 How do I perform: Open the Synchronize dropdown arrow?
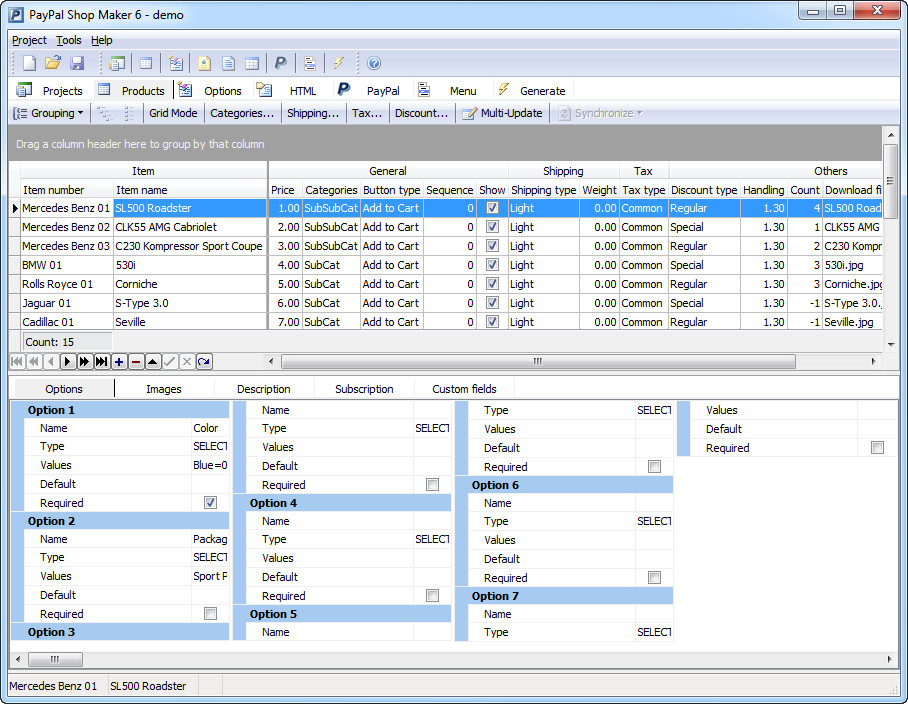coord(639,113)
